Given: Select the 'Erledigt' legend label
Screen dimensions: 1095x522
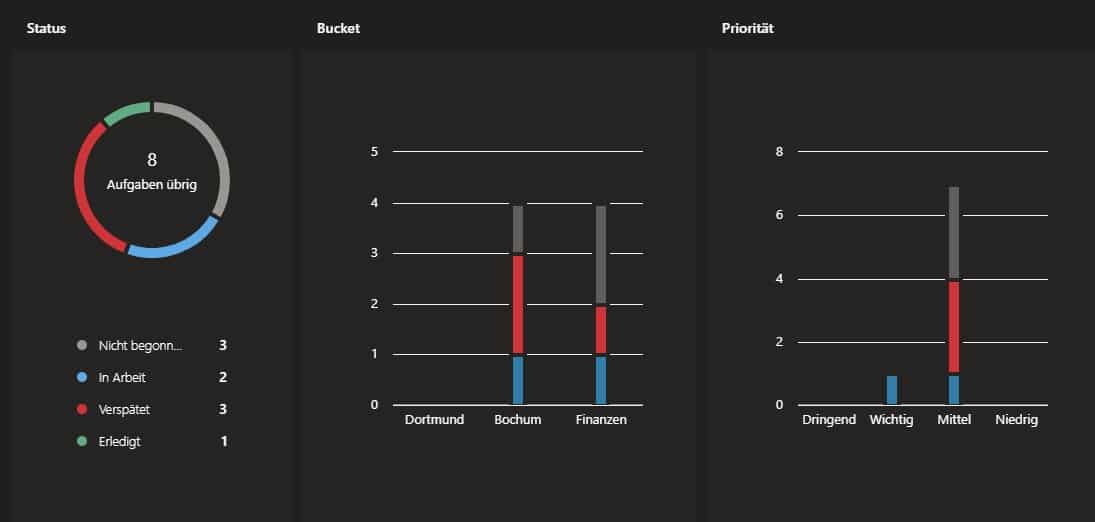Looking at the screenshot, I should pyautogui.click(x=122, y=441).
